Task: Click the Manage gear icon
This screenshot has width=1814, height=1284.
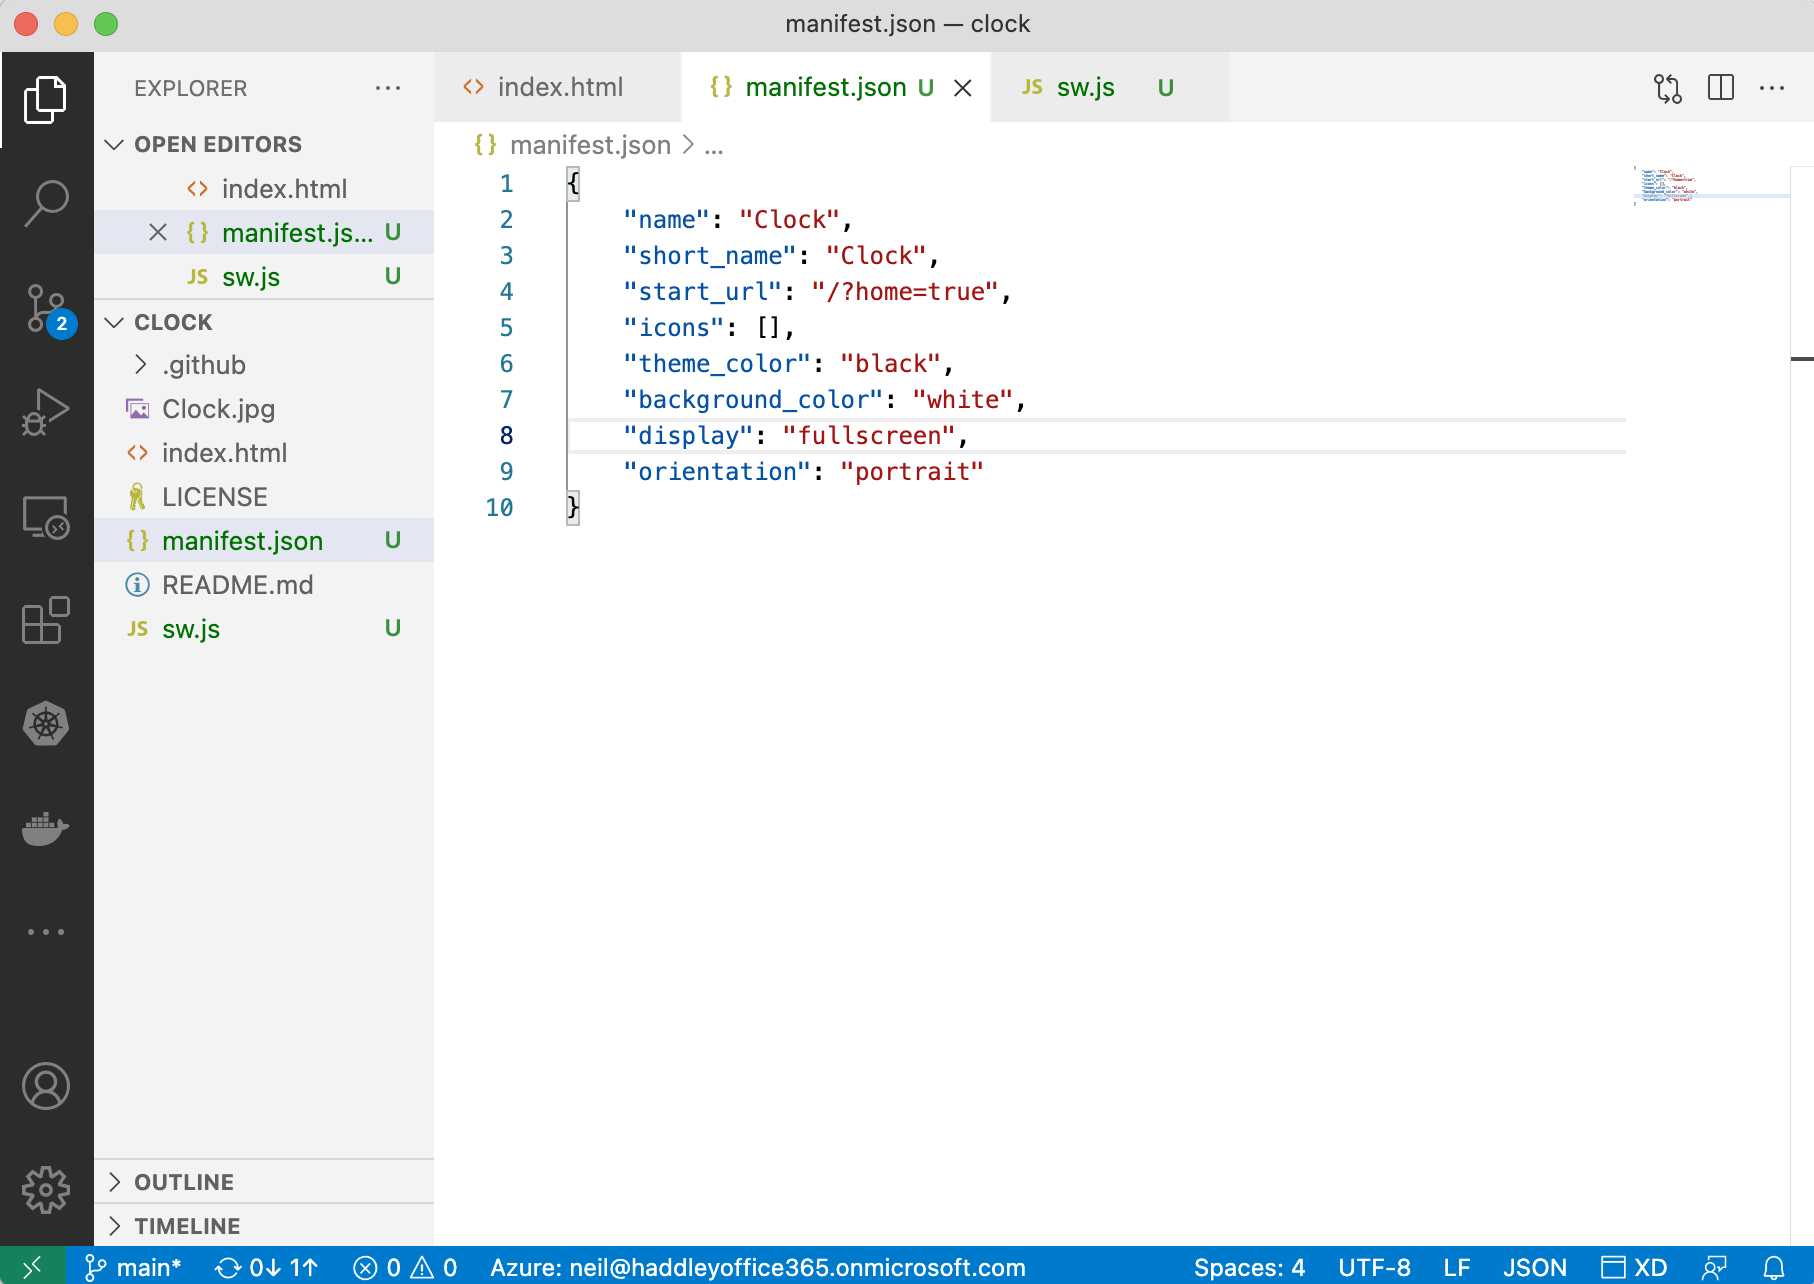Action: pyautogui.click(x=46, y=1190)
